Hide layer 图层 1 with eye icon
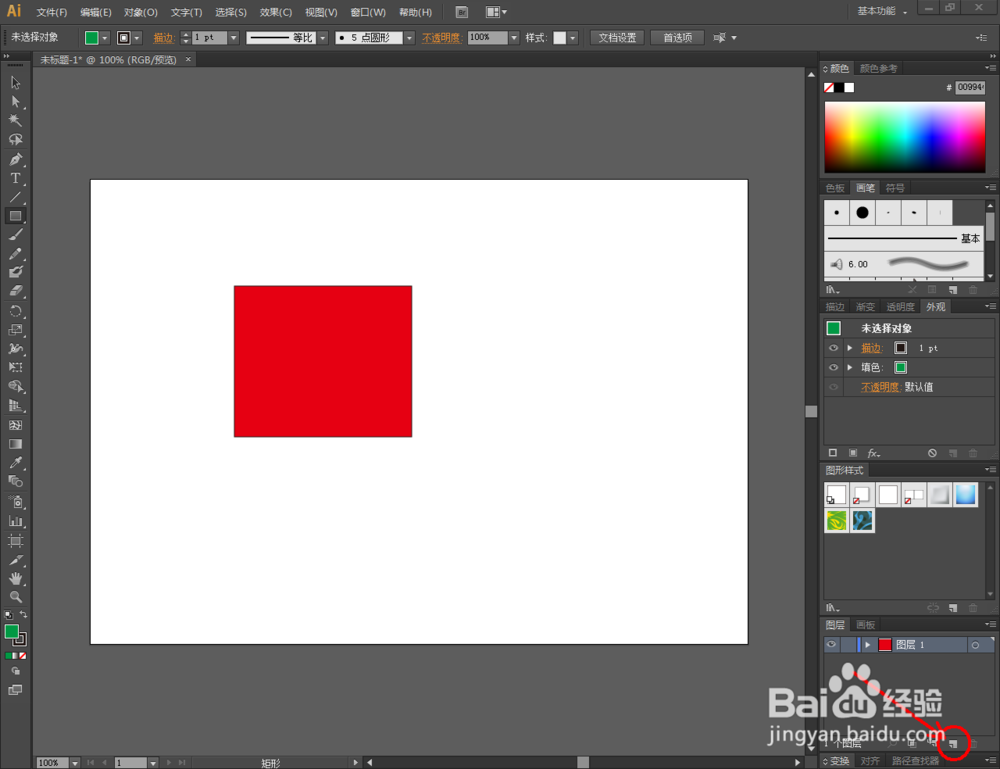The width and height of the screenshot is (1000, 769). coord(832,645)
